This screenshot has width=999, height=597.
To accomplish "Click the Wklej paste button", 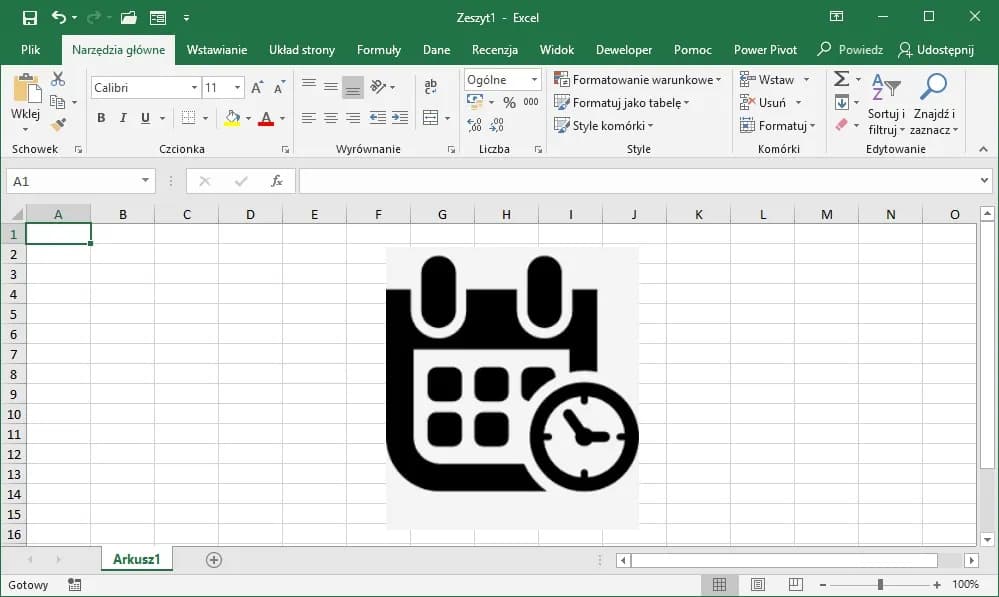I will 25,102.
